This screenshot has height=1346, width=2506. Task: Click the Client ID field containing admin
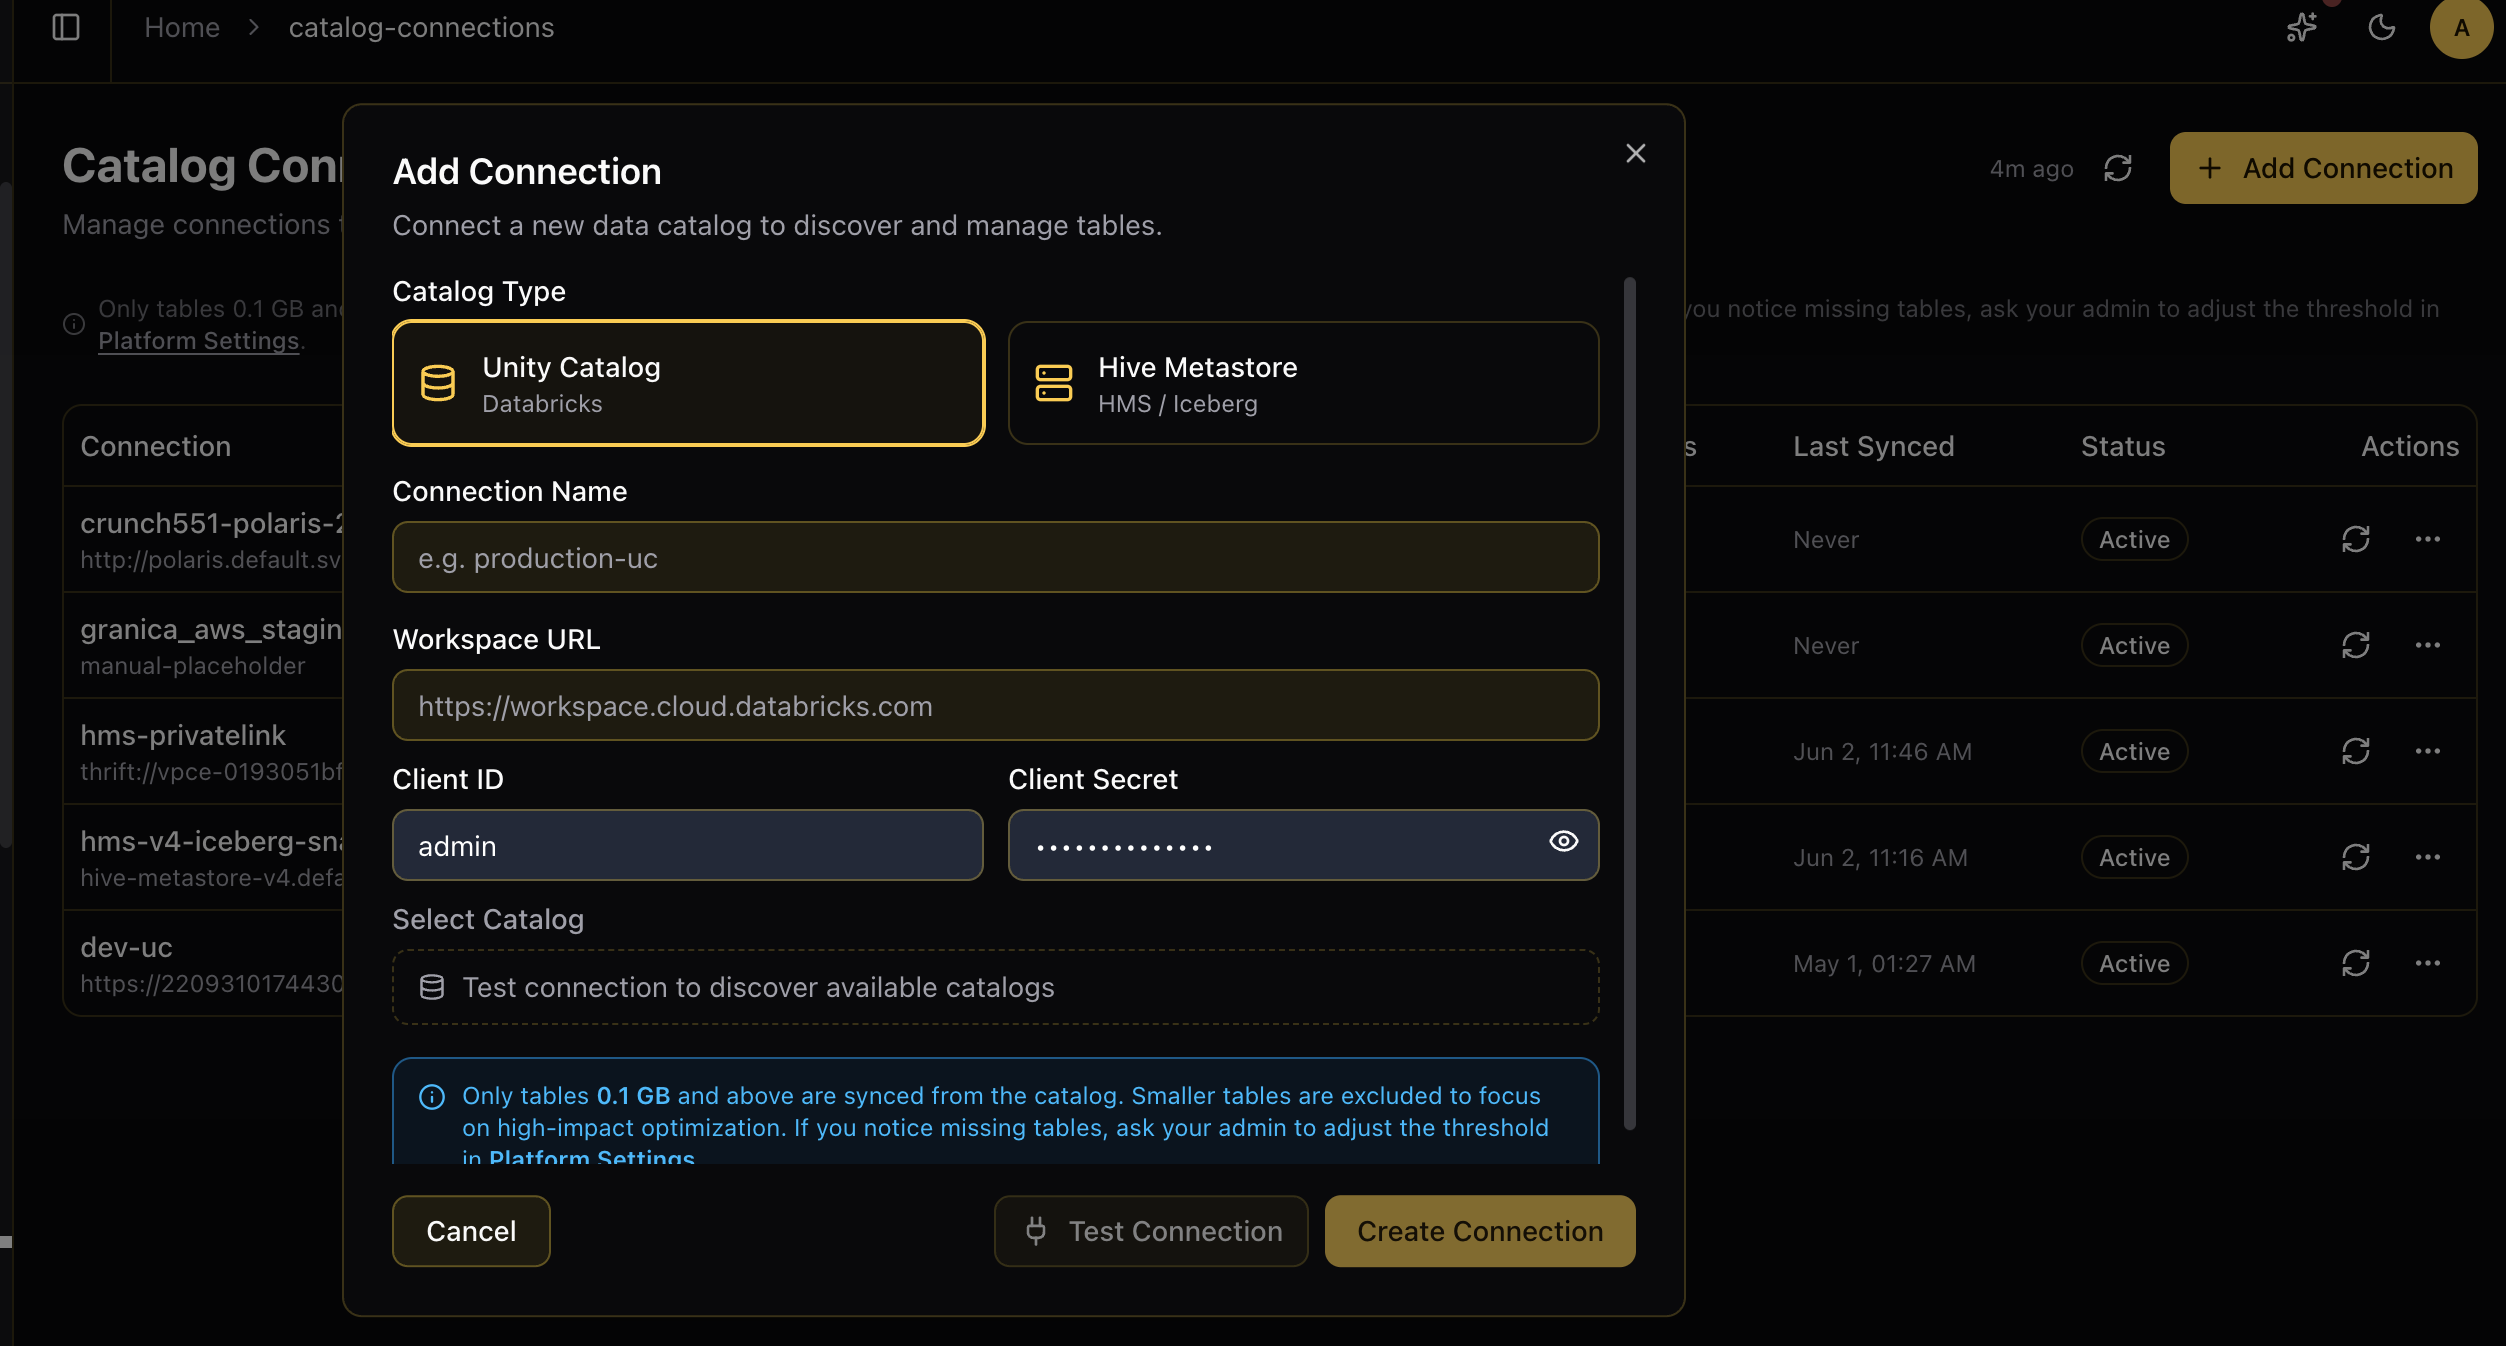(688, 845)
